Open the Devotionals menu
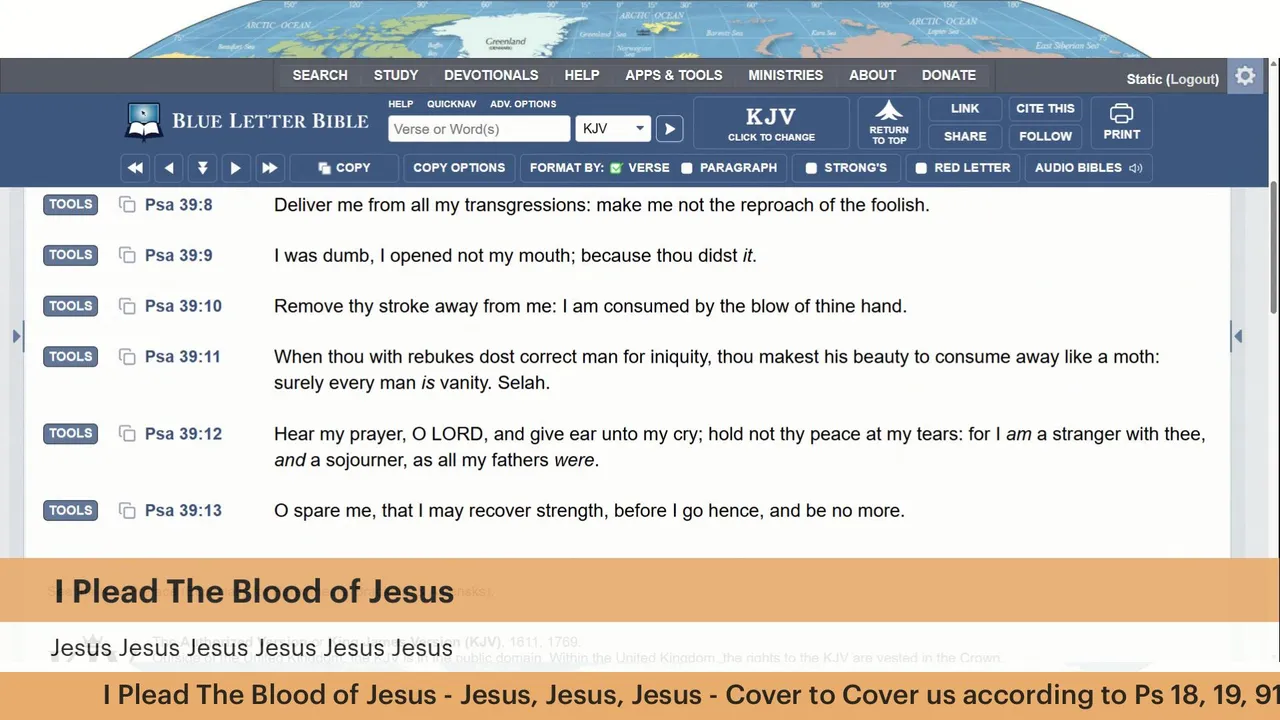This screenshot has width=1280, height=720. [491, 75]
